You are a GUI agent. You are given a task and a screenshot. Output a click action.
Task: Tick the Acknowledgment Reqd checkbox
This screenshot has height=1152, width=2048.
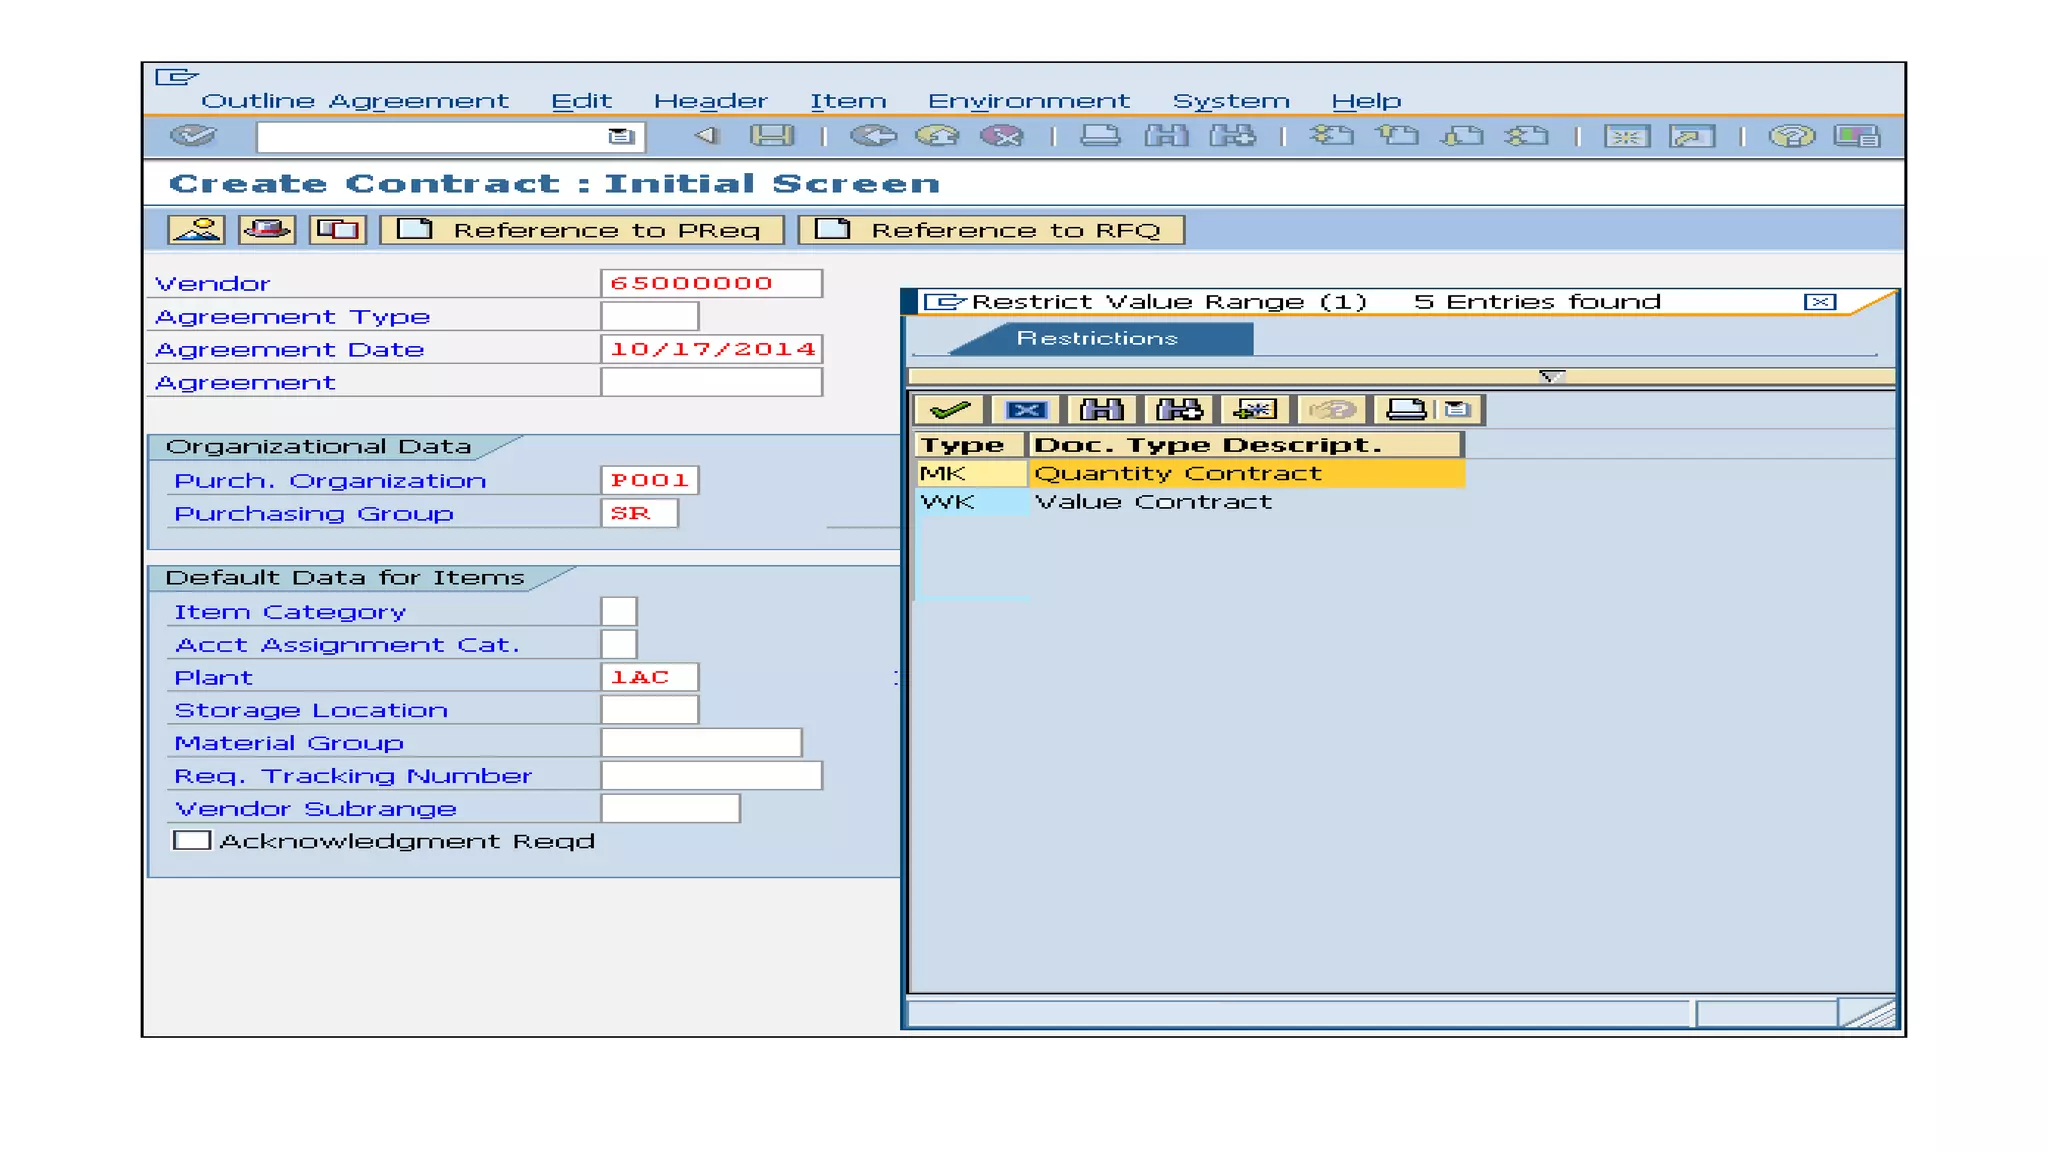[x=192, y=841]
